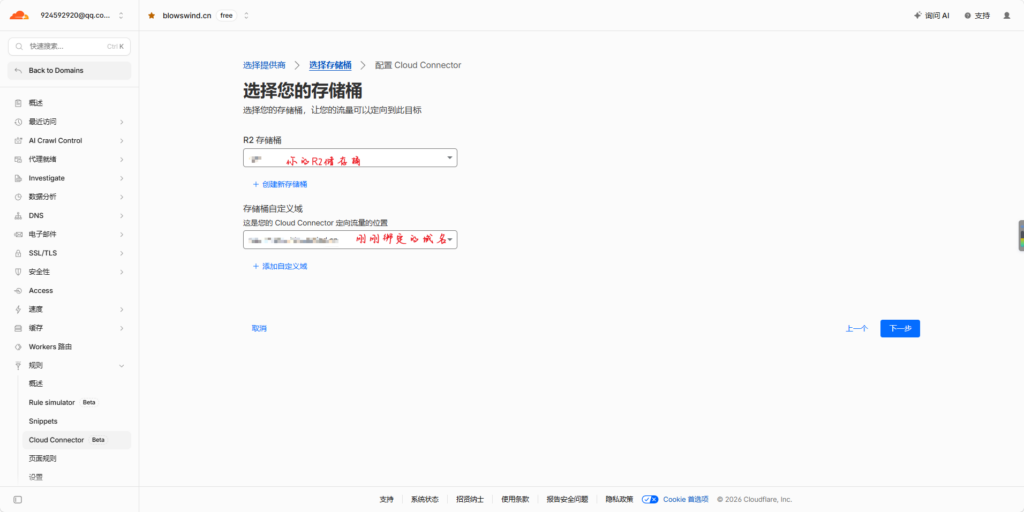1024x512 pixels.
Task: Click the SSL/TLS lock icon
Action: click(18, 253)
